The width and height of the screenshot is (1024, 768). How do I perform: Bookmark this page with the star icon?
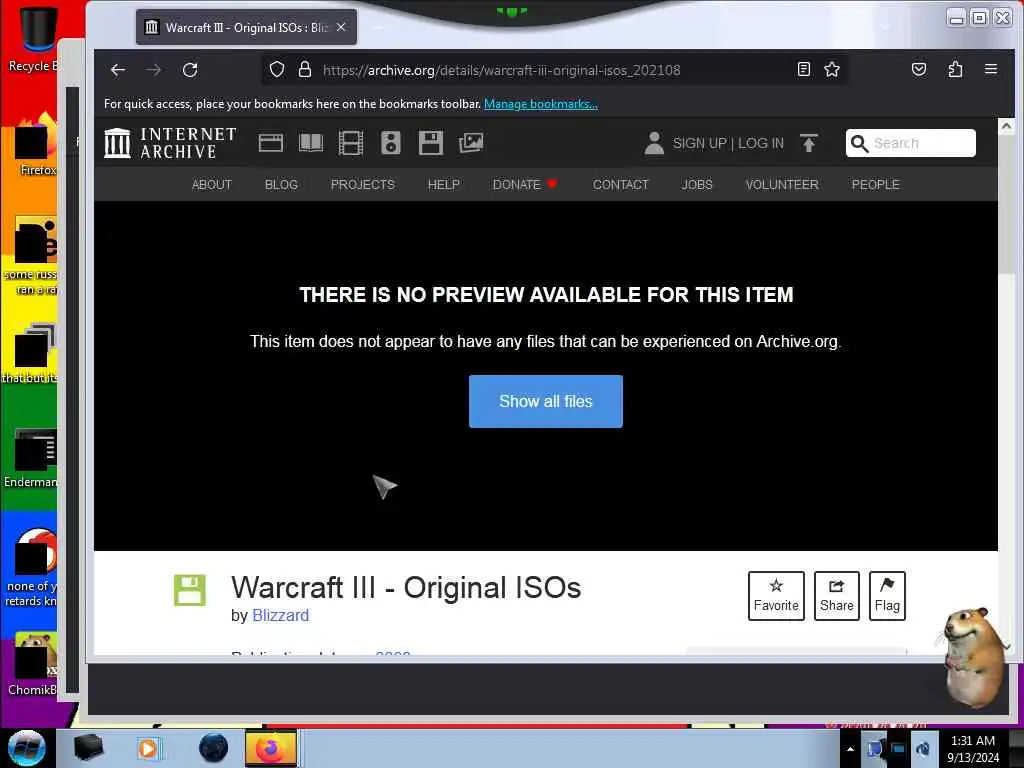pos(832,69)
